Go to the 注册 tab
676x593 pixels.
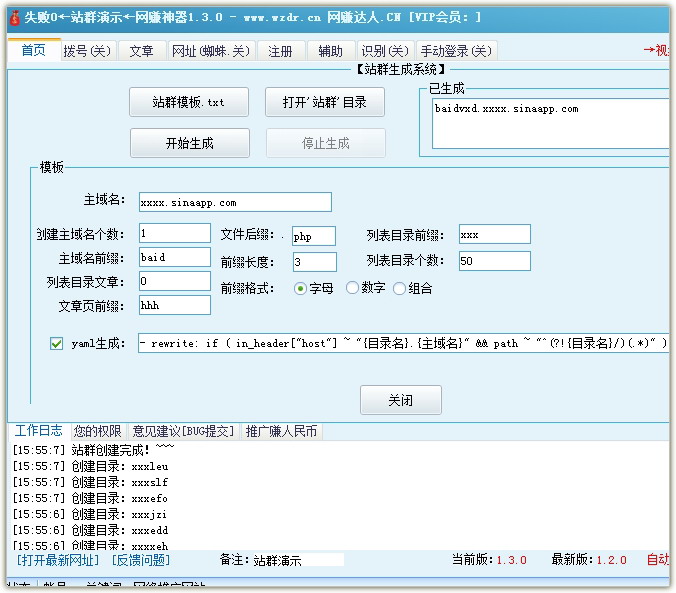(x=280, y=51)
